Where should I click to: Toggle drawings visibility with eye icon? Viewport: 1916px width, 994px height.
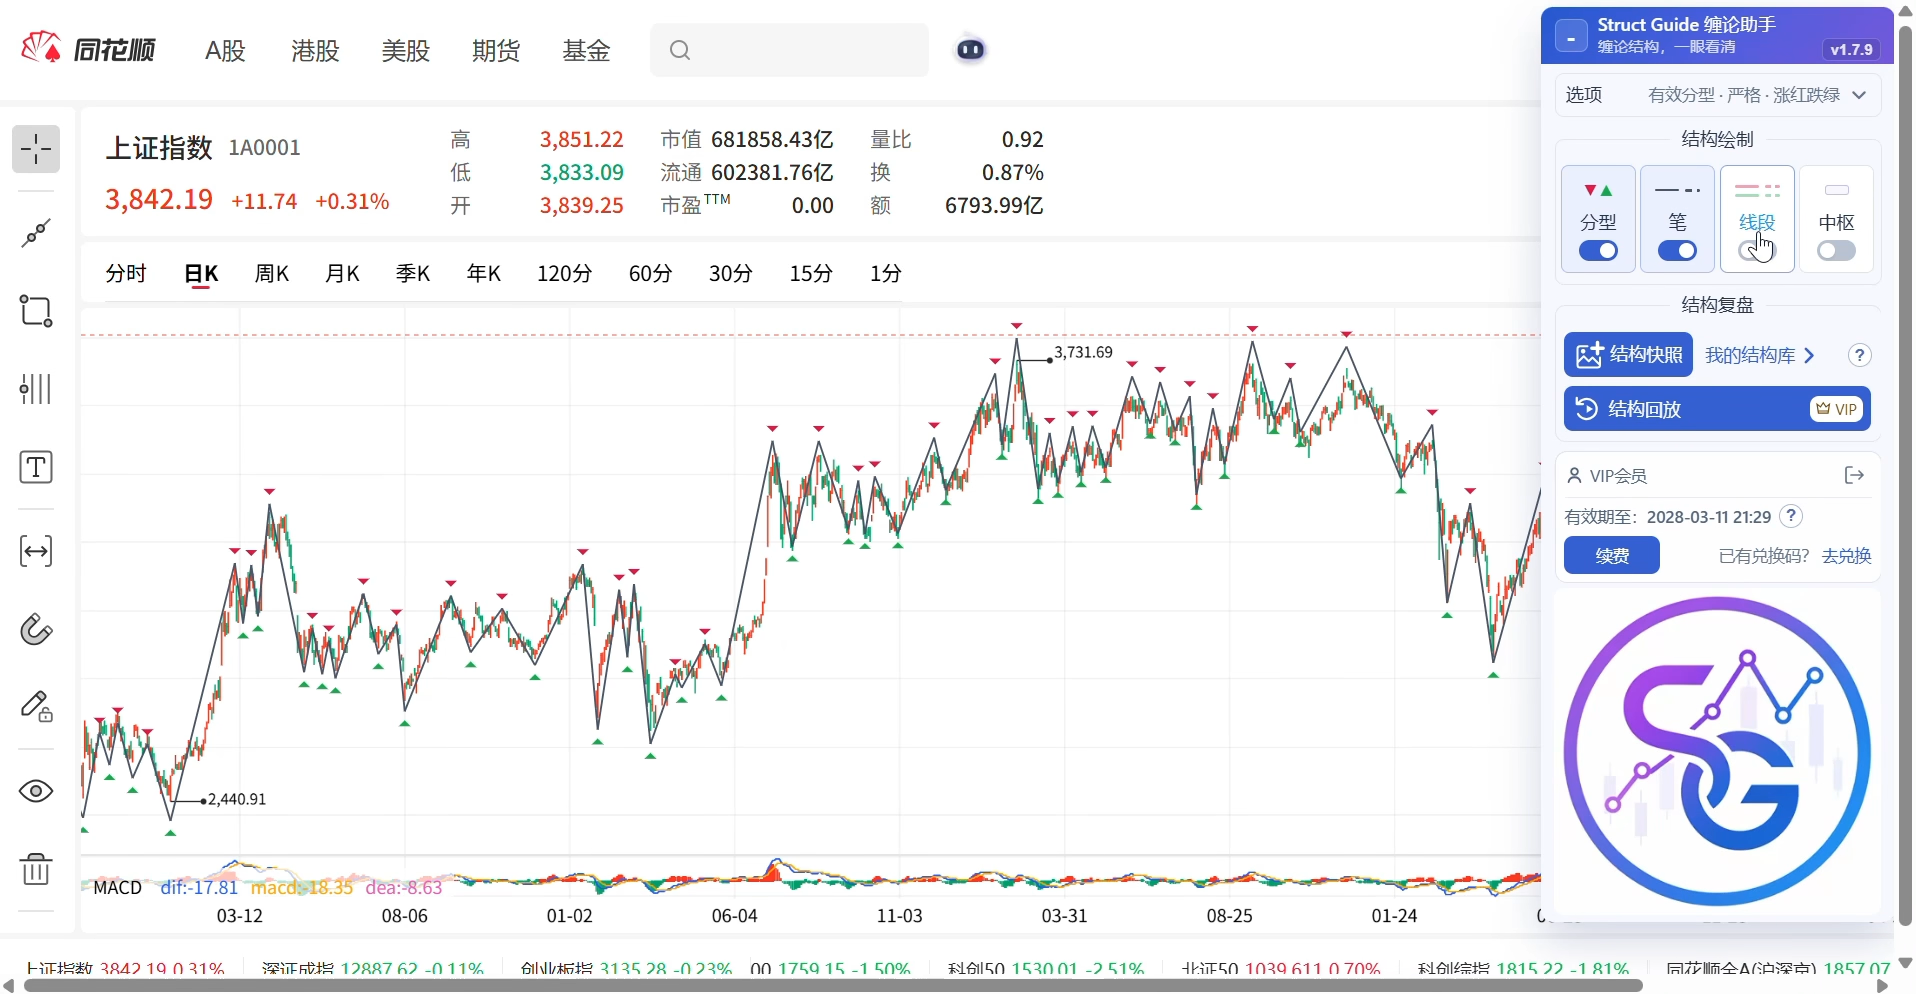36,791
